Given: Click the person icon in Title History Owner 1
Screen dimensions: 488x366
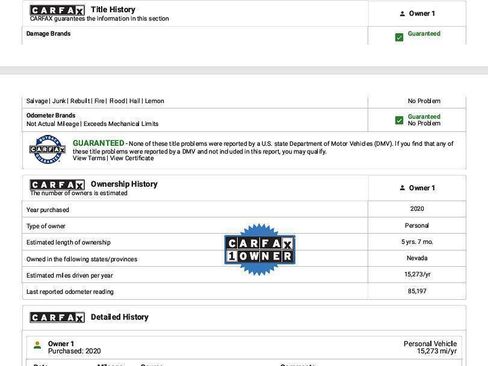Looking at the screenshot, I should [402, 14].
